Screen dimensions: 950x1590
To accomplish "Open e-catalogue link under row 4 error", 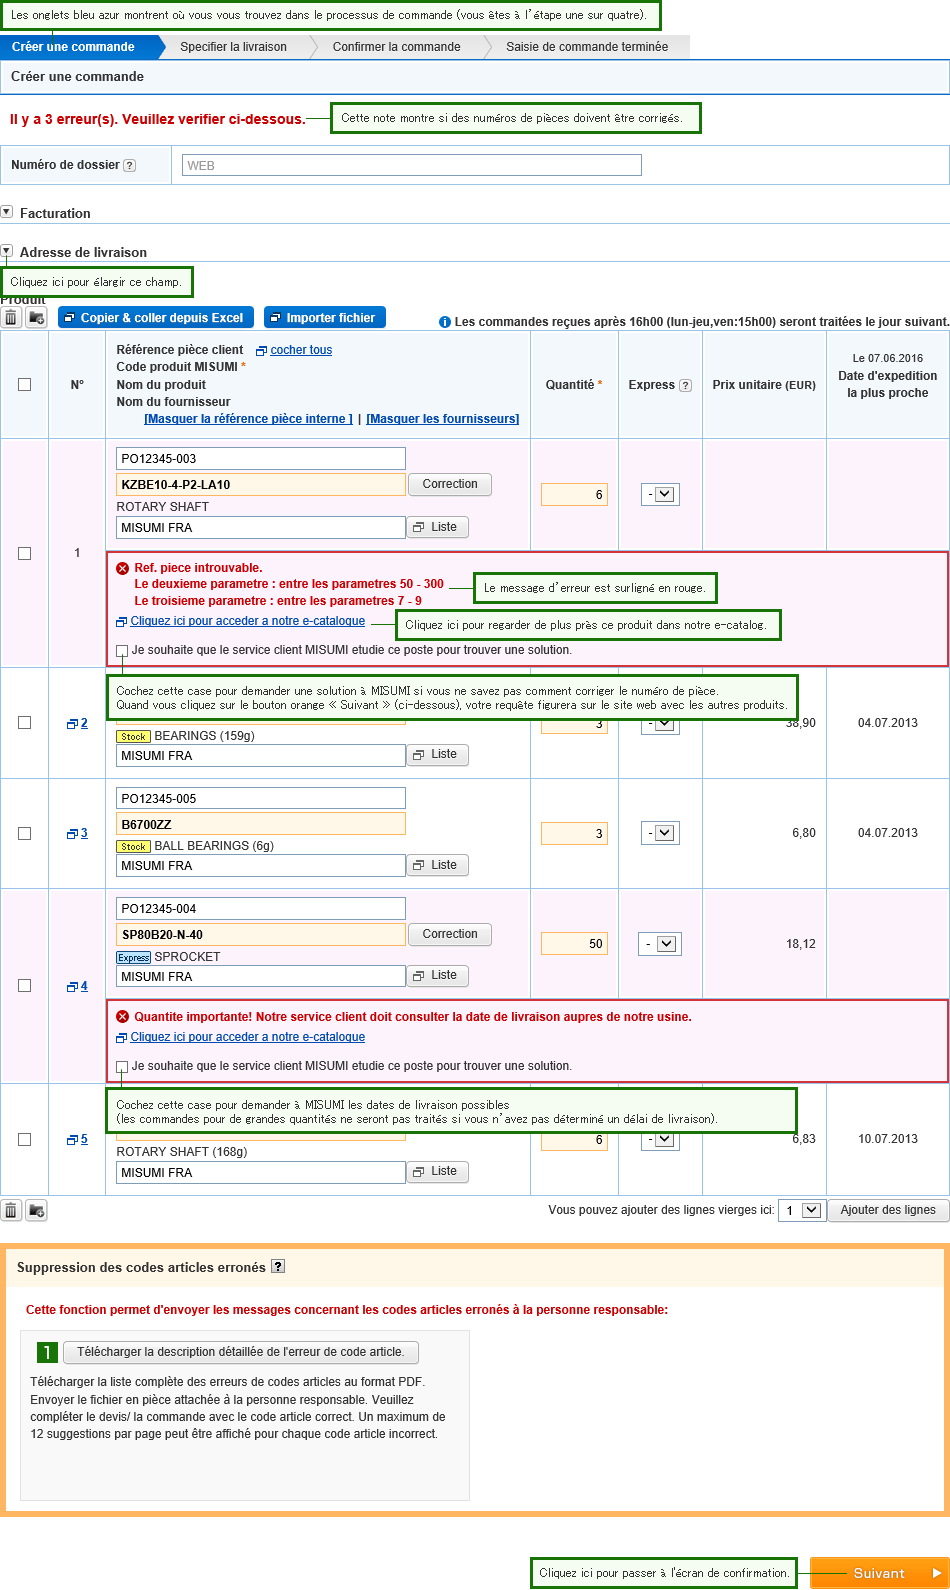I will [248, 1037].
